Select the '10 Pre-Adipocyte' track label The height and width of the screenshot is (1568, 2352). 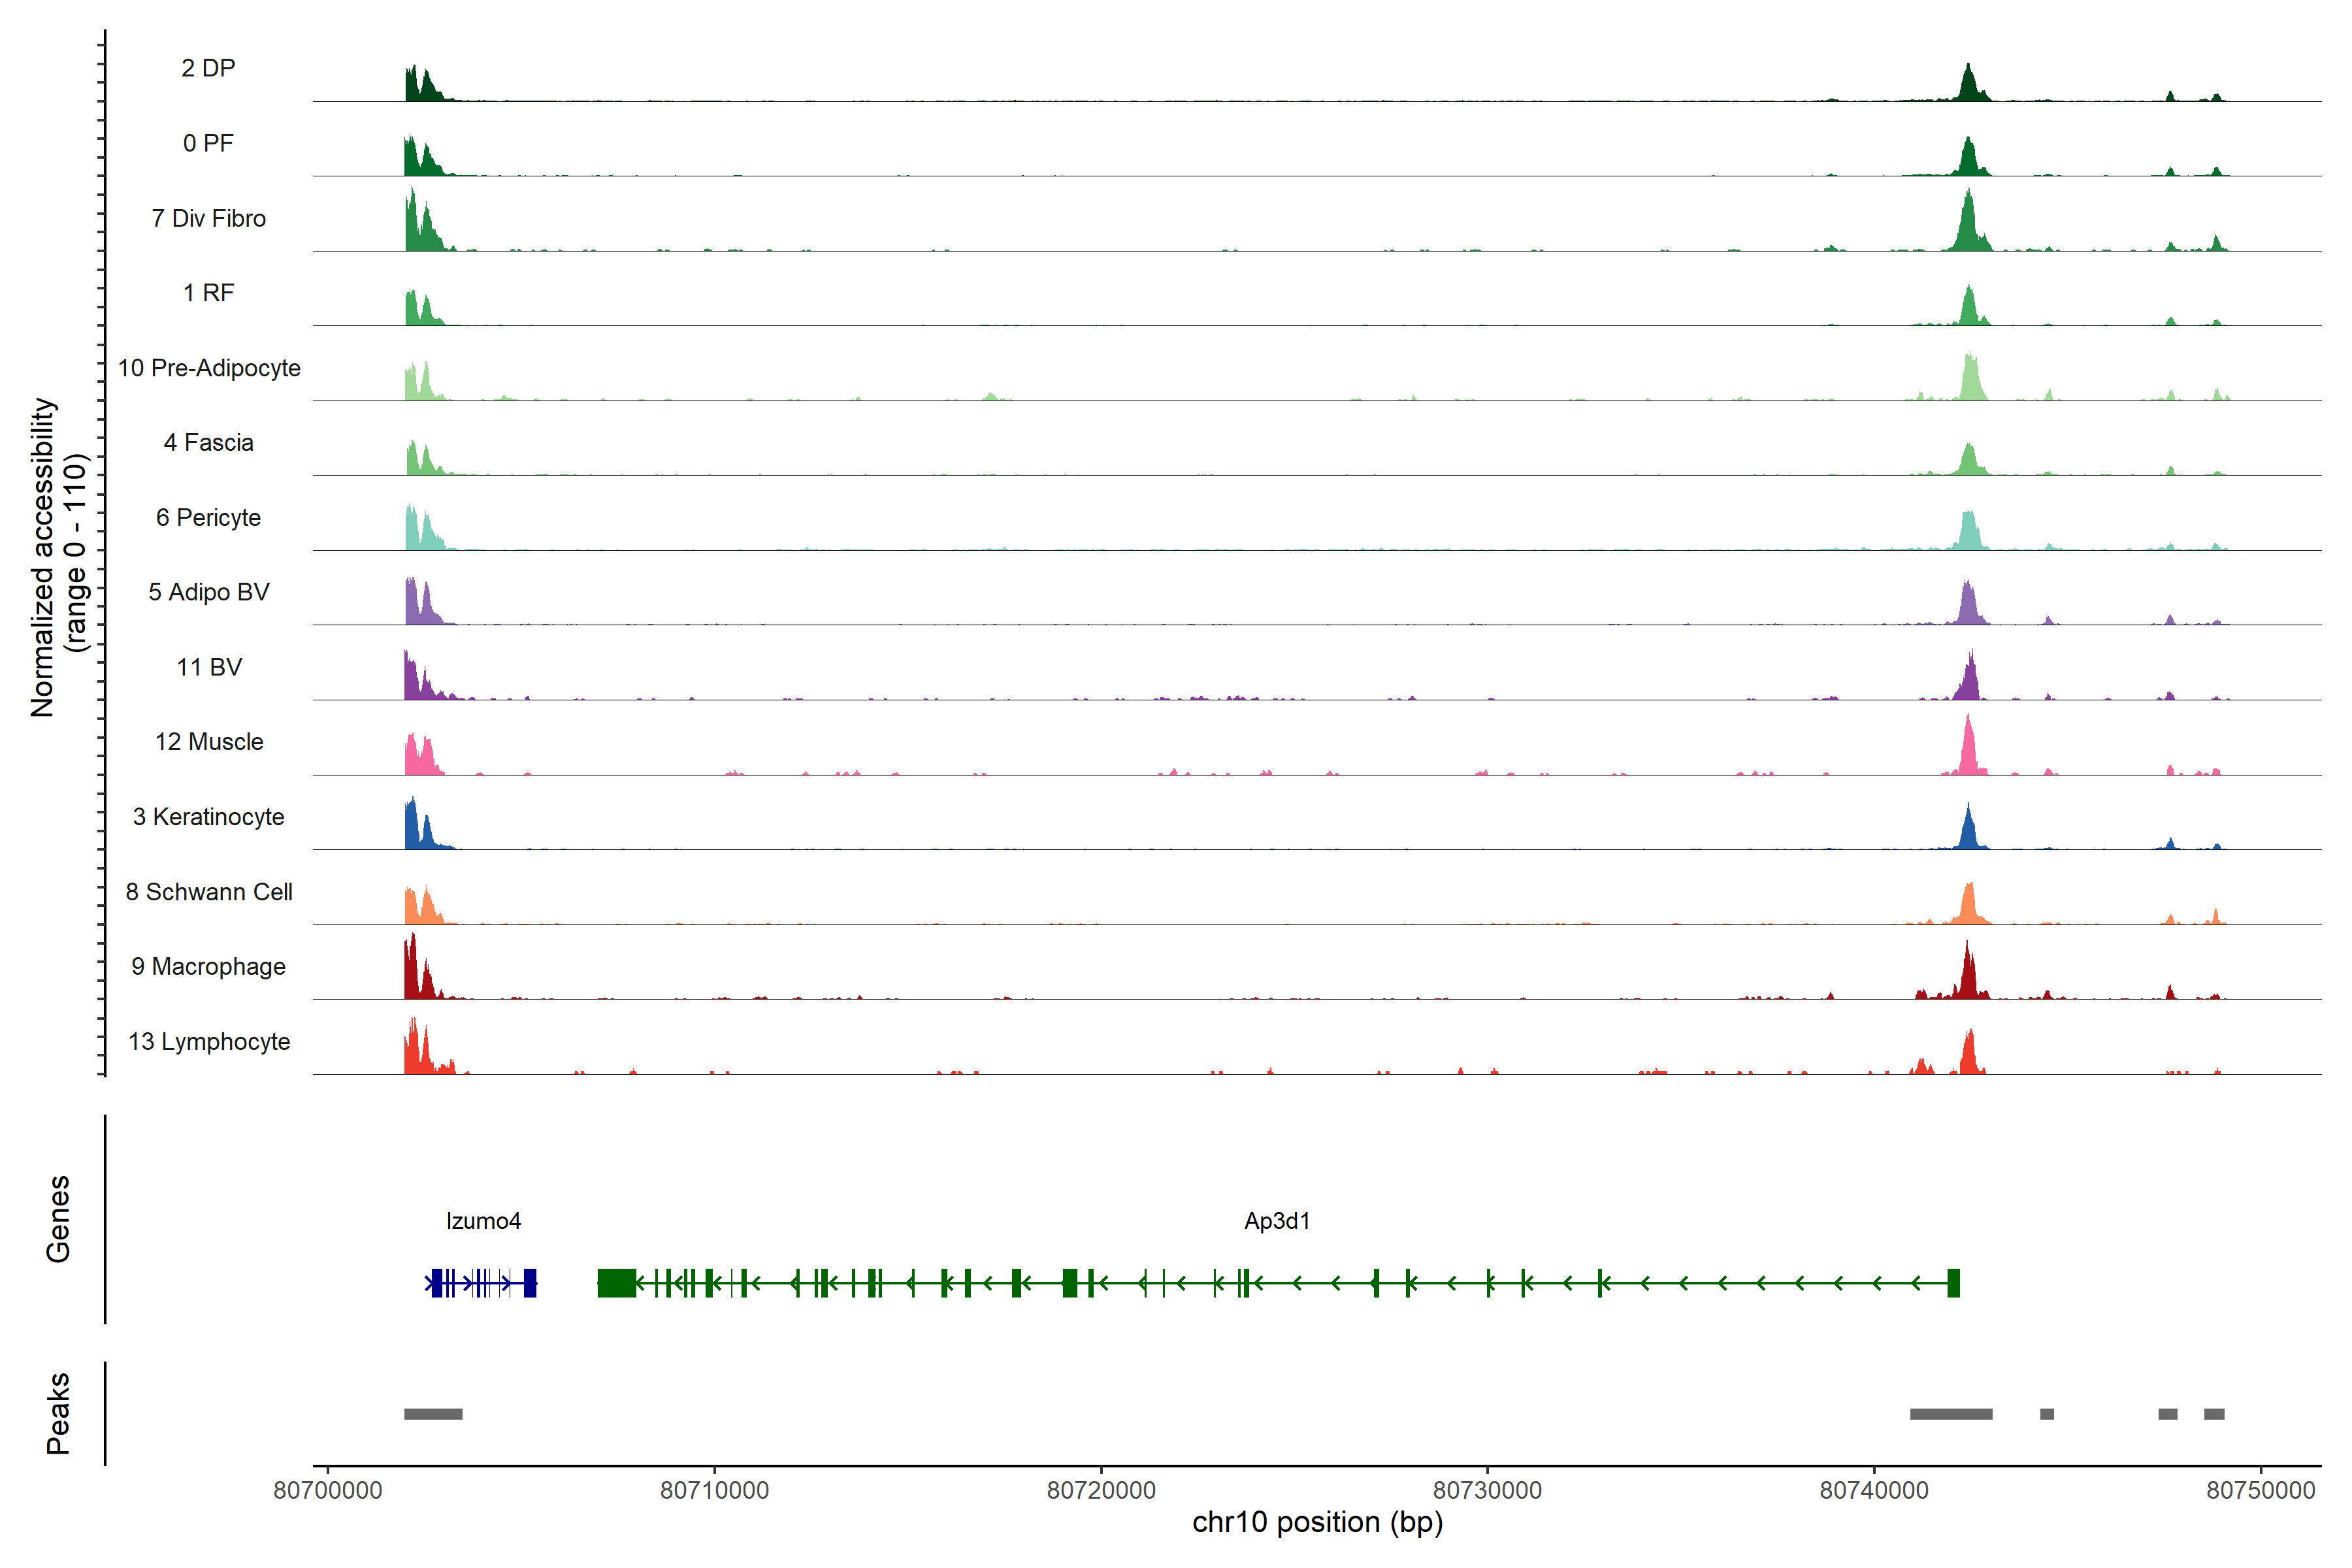(209, 368)
